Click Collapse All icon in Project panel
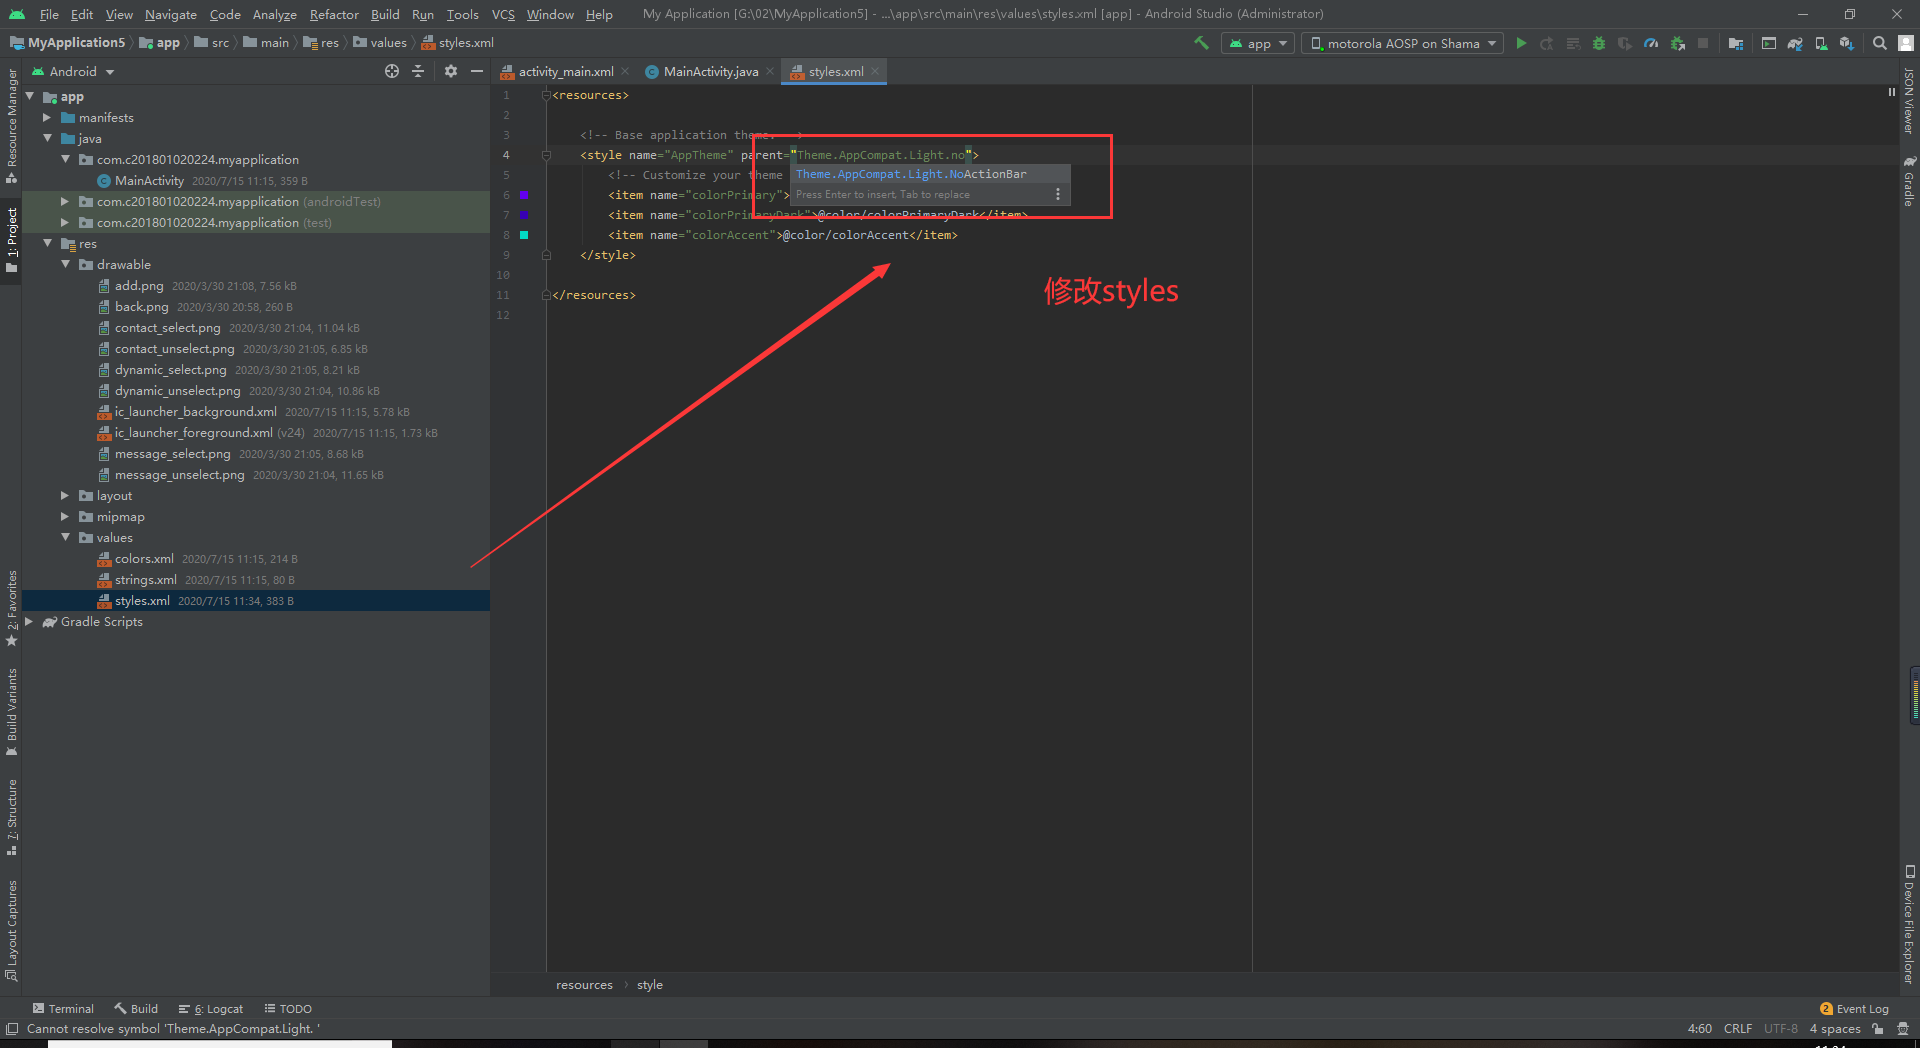Image resolution: width=1920 pixels, height=1048 pixels. click(x=418, y=71)
